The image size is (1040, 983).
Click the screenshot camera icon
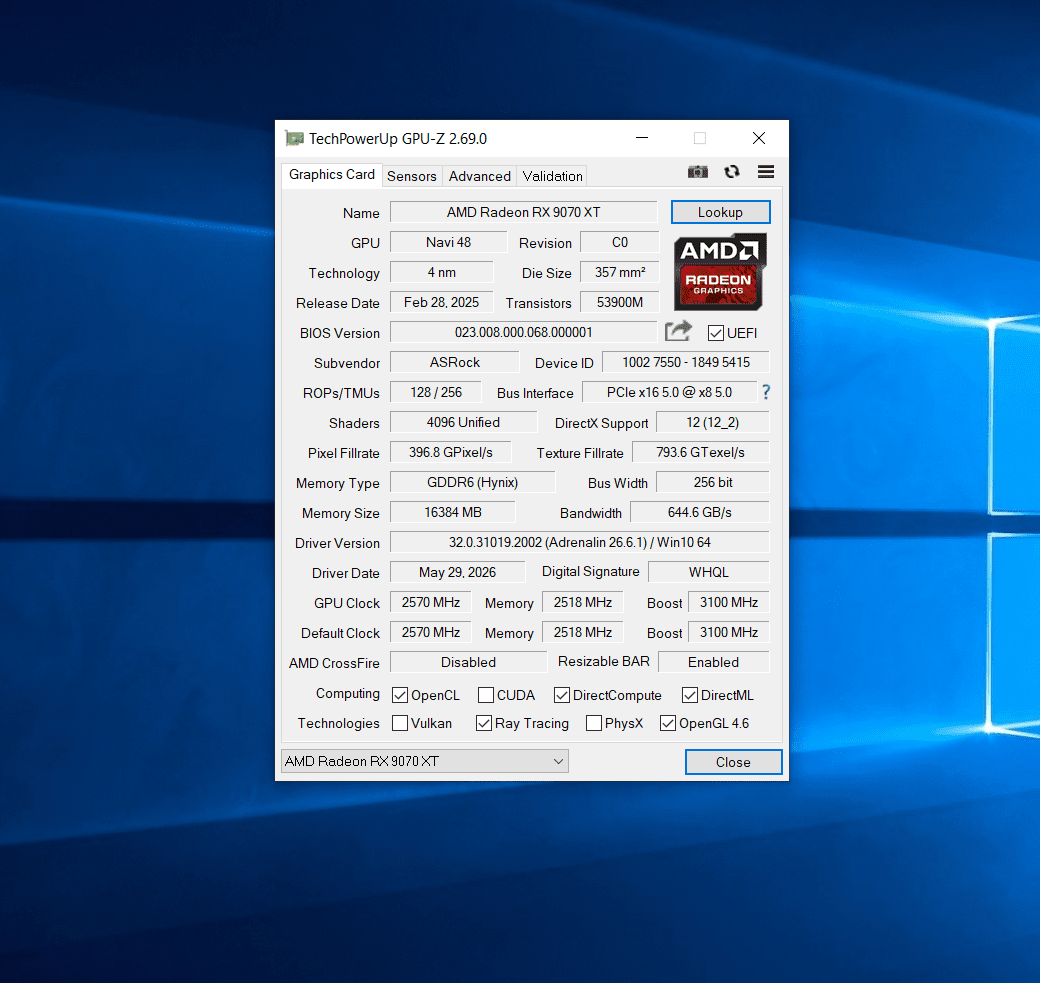tap(697, 172)
